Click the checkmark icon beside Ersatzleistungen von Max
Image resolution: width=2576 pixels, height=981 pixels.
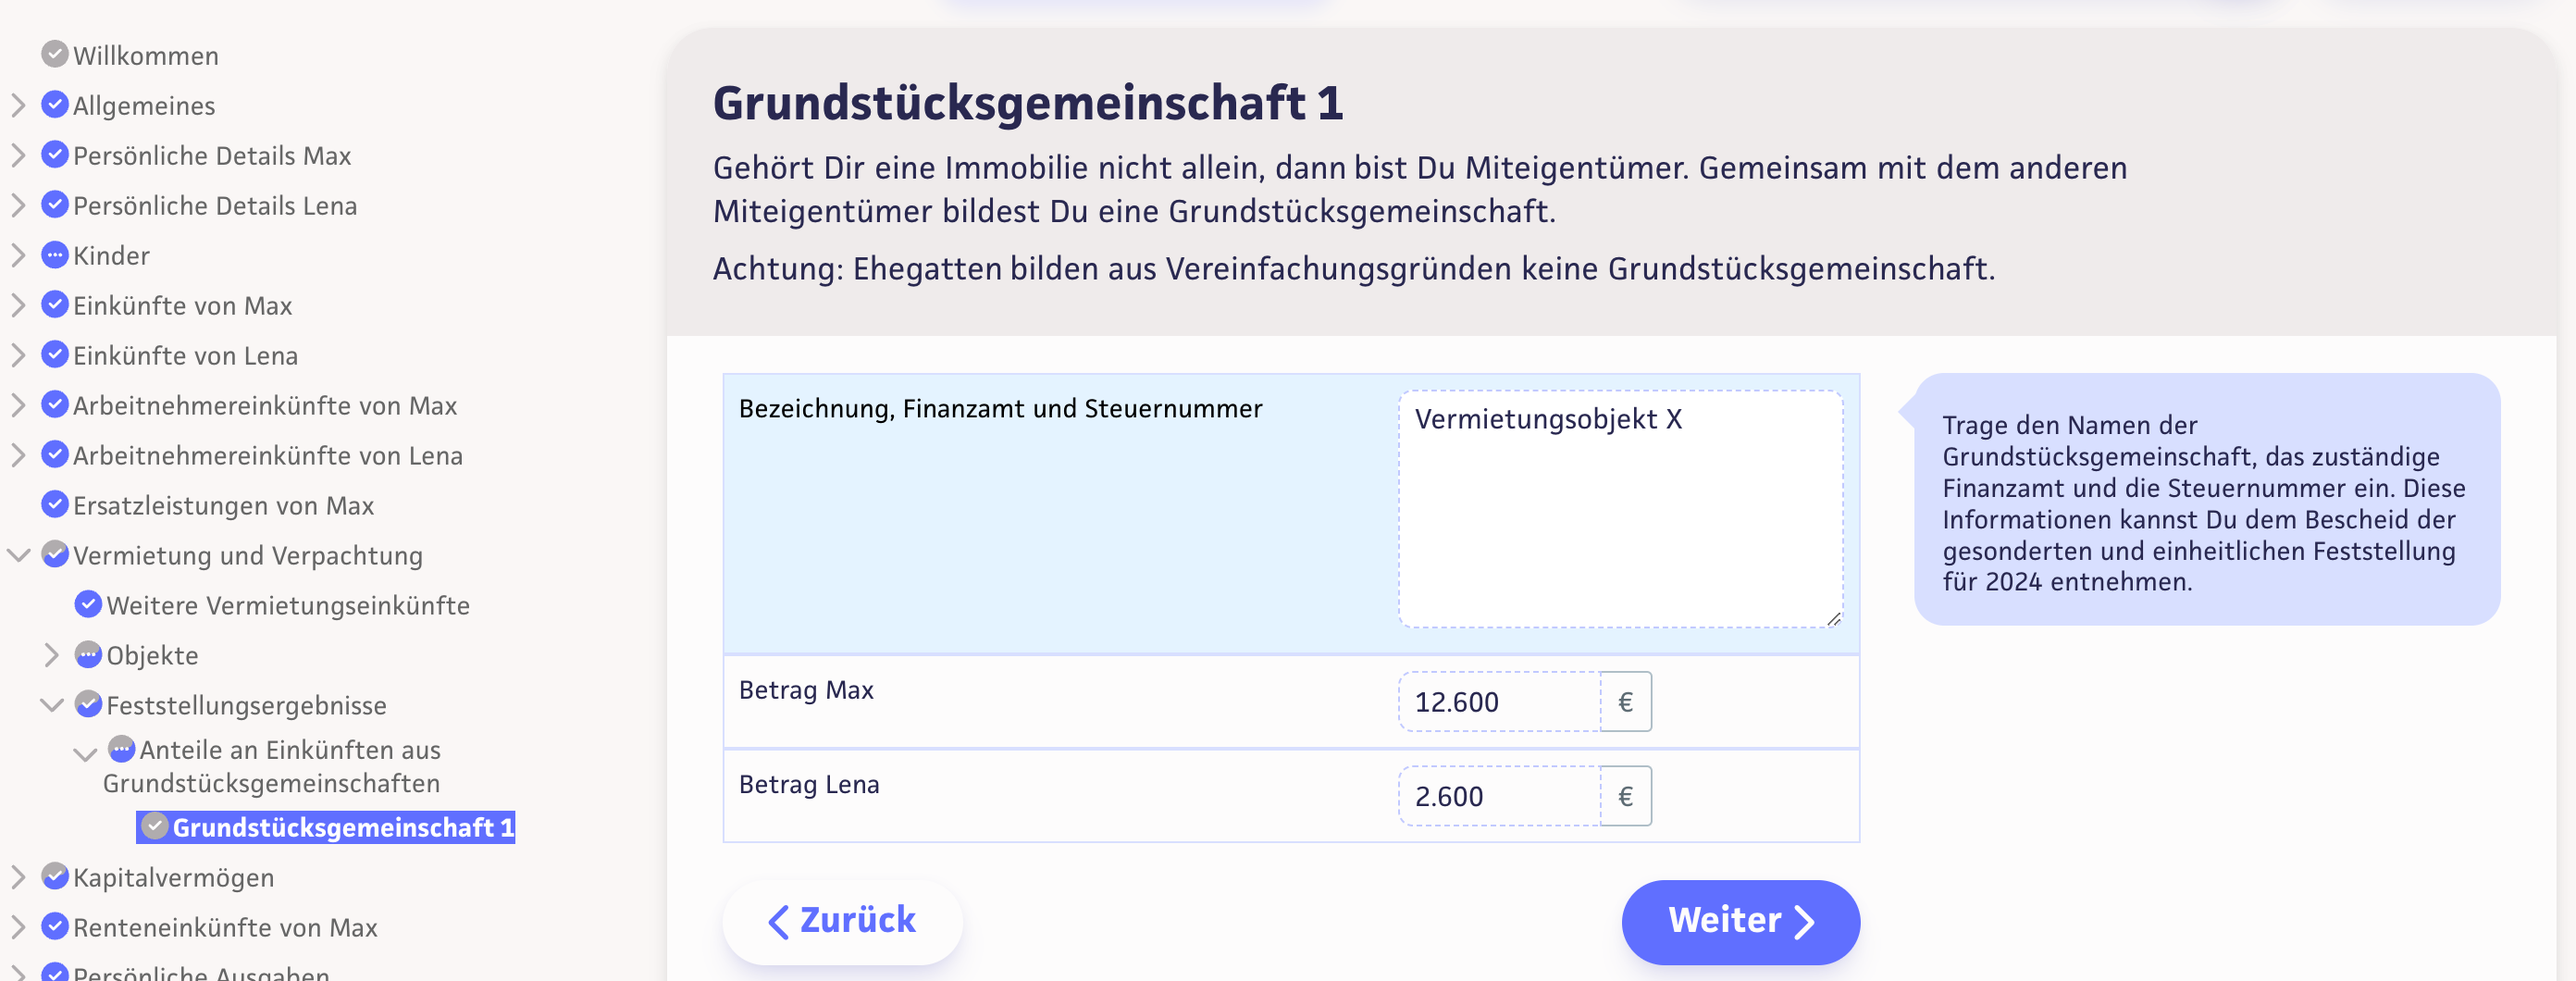tap(55, 504)
